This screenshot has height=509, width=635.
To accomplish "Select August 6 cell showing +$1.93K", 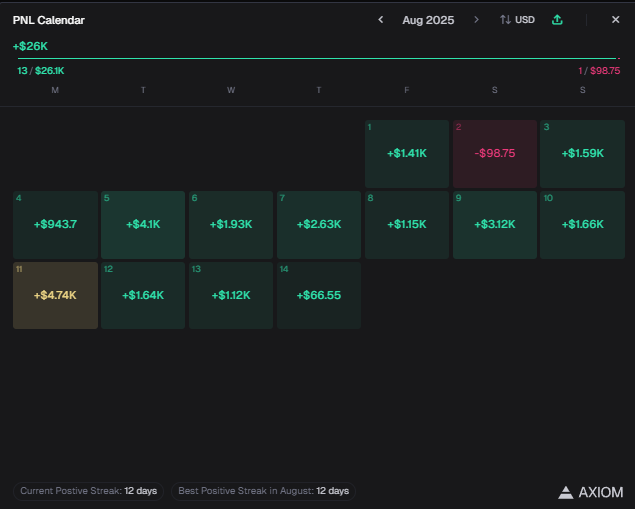I will 231,225.
